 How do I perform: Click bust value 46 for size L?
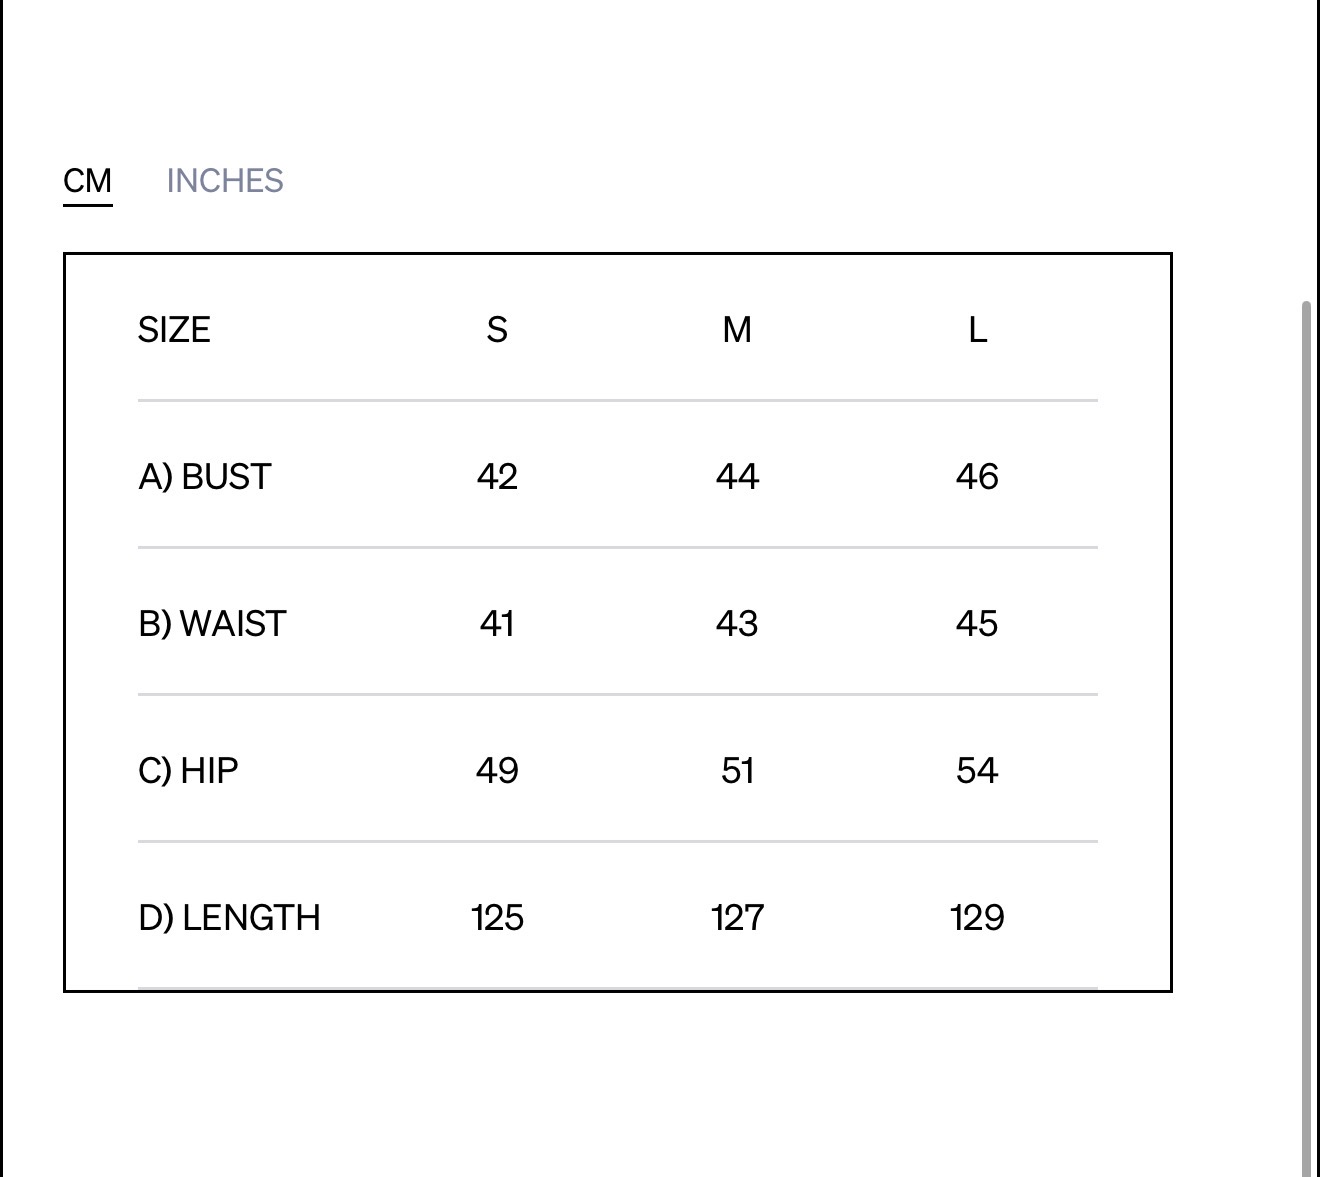point(977,477)
